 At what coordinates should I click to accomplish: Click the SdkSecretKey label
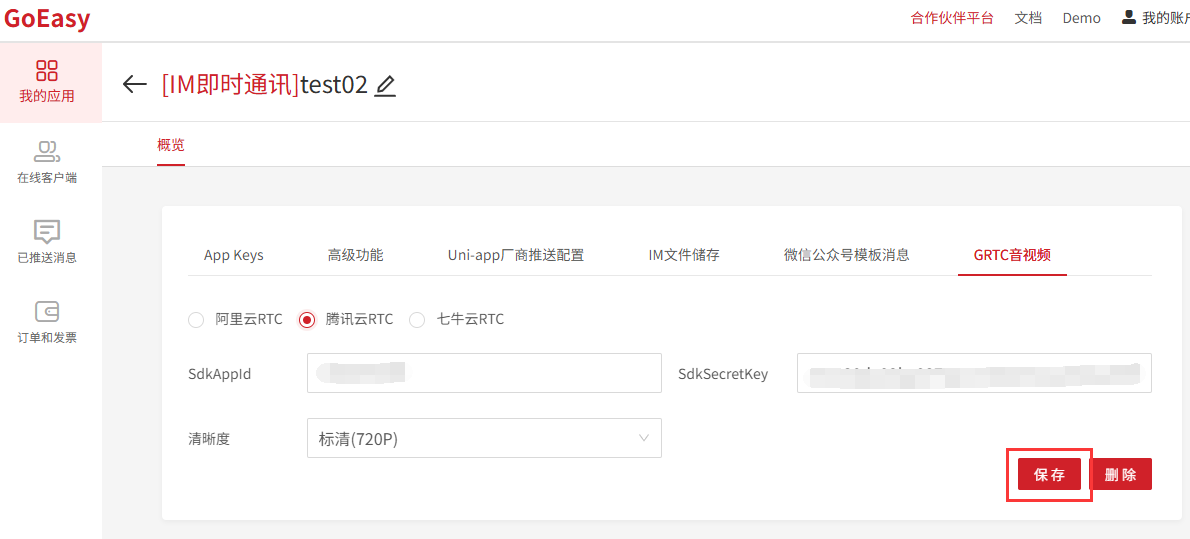722,374
